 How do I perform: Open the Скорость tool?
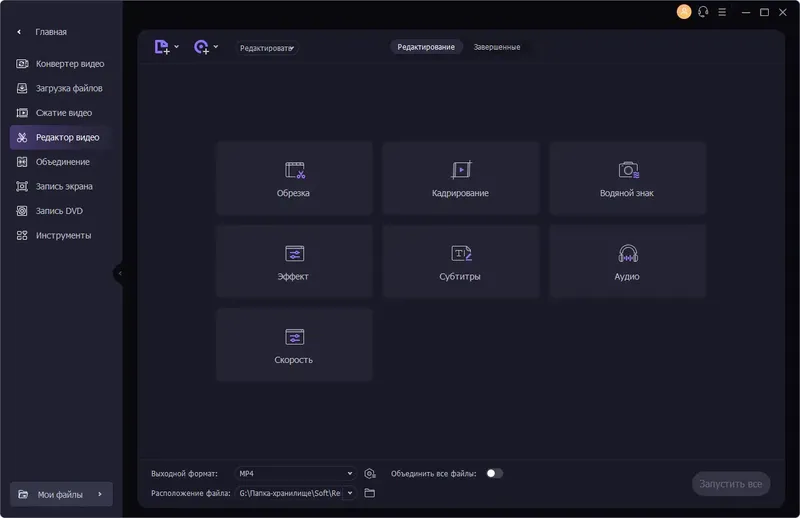(x=294, y=344)
